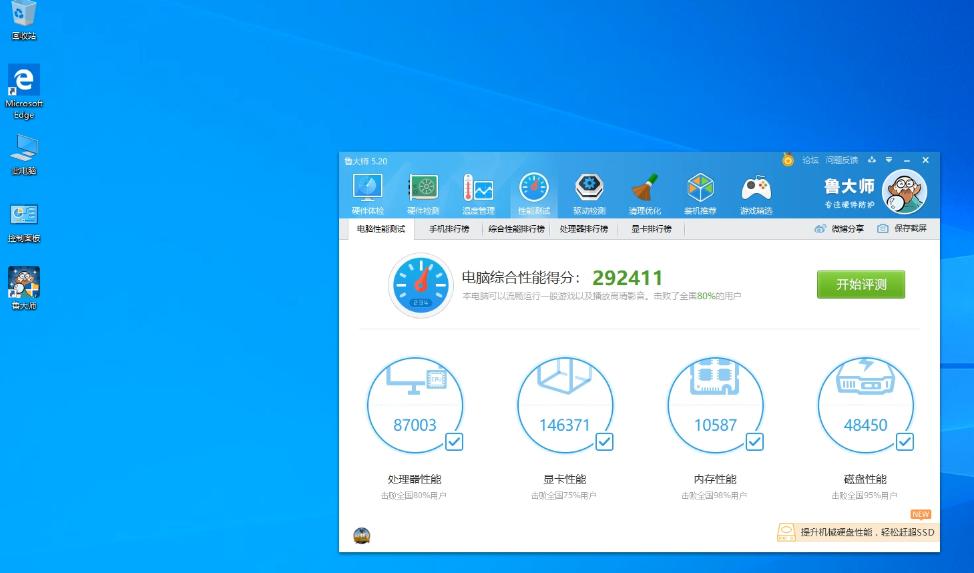Click the 显卡性能 label
This screenshot has width=974, height=573.
coord(565,479)
